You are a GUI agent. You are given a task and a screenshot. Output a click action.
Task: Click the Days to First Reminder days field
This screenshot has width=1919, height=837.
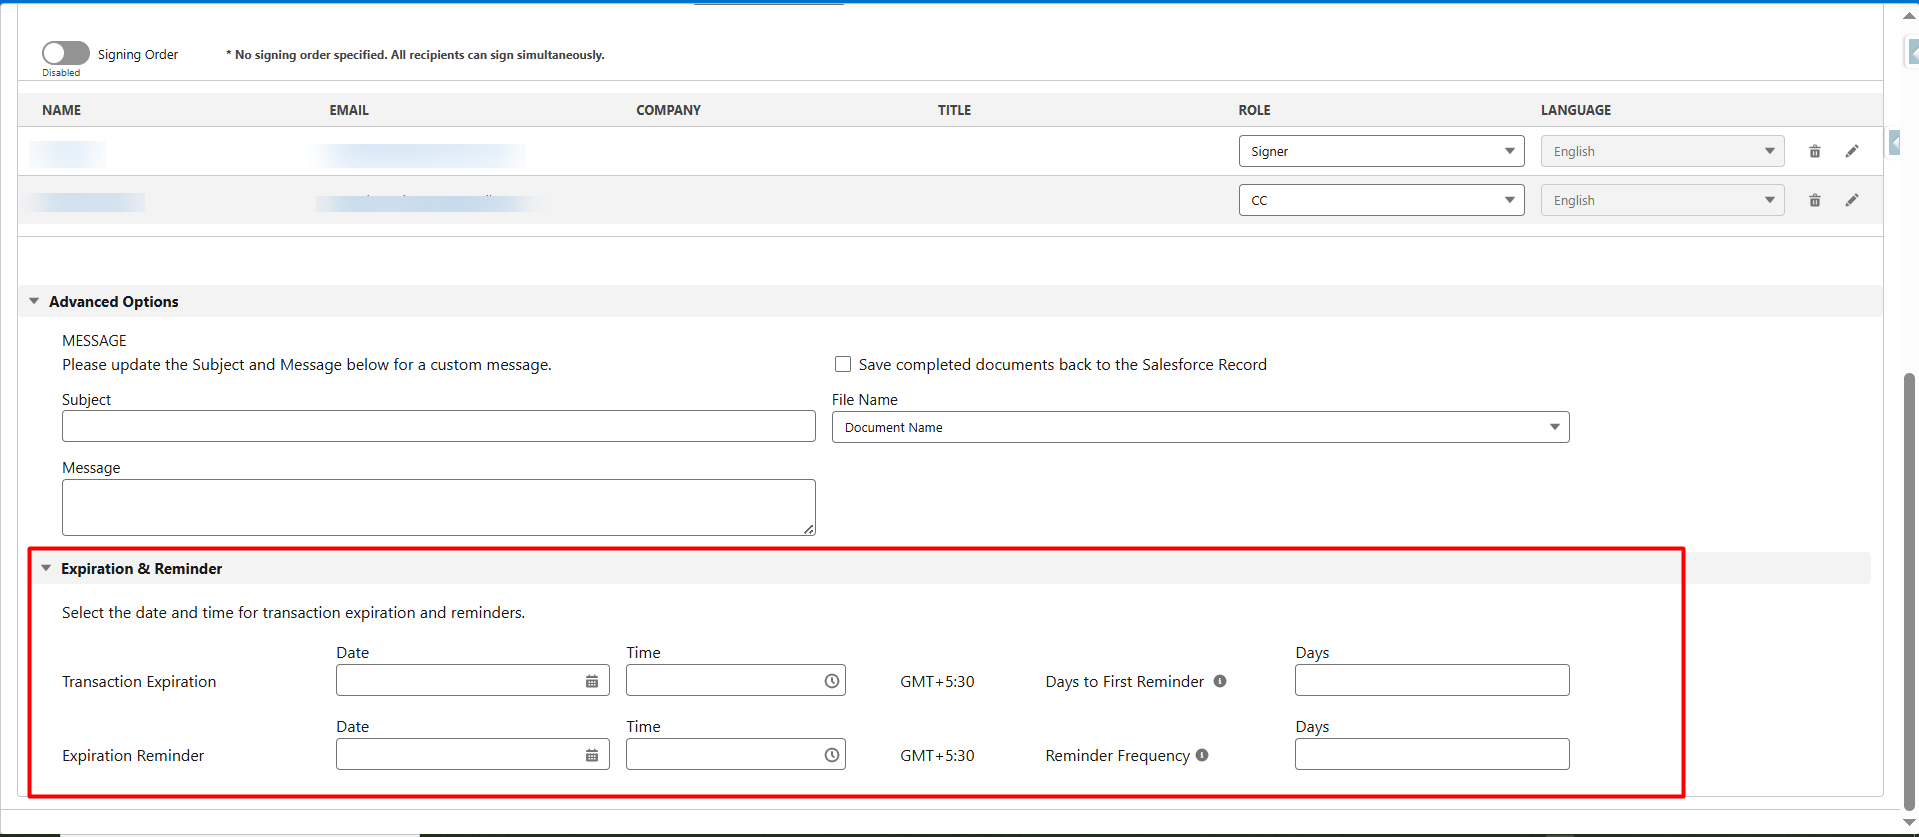click(x=1431, y=680)
